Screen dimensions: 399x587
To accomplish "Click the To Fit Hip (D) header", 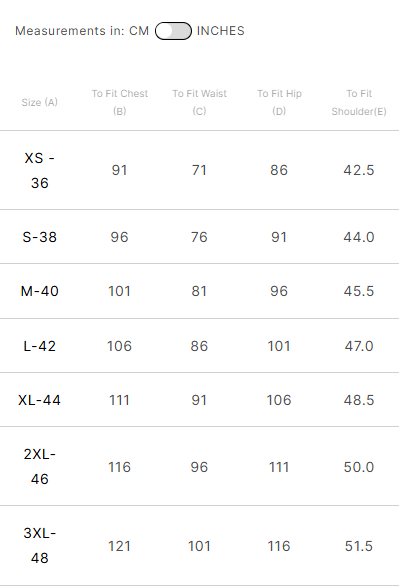I will coord(279,102).
